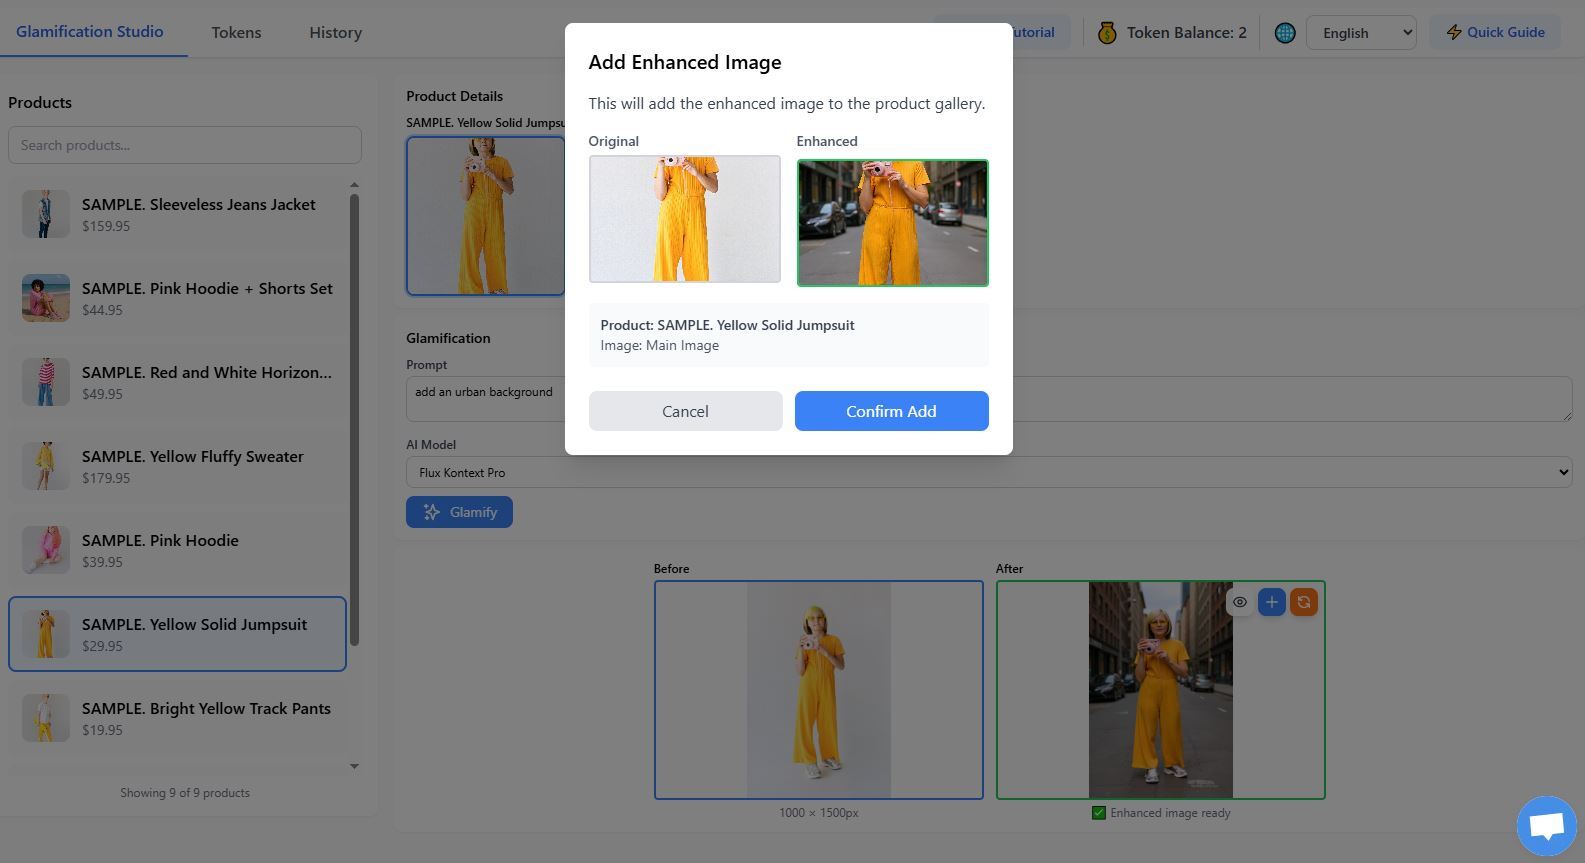Select the Enhanced image thumbnail in dialog

pyautogui.click(x=892, y=223)
